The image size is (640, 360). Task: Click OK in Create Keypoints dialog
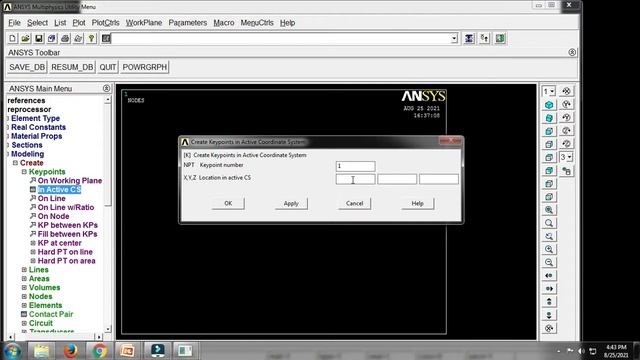point(228,203)
